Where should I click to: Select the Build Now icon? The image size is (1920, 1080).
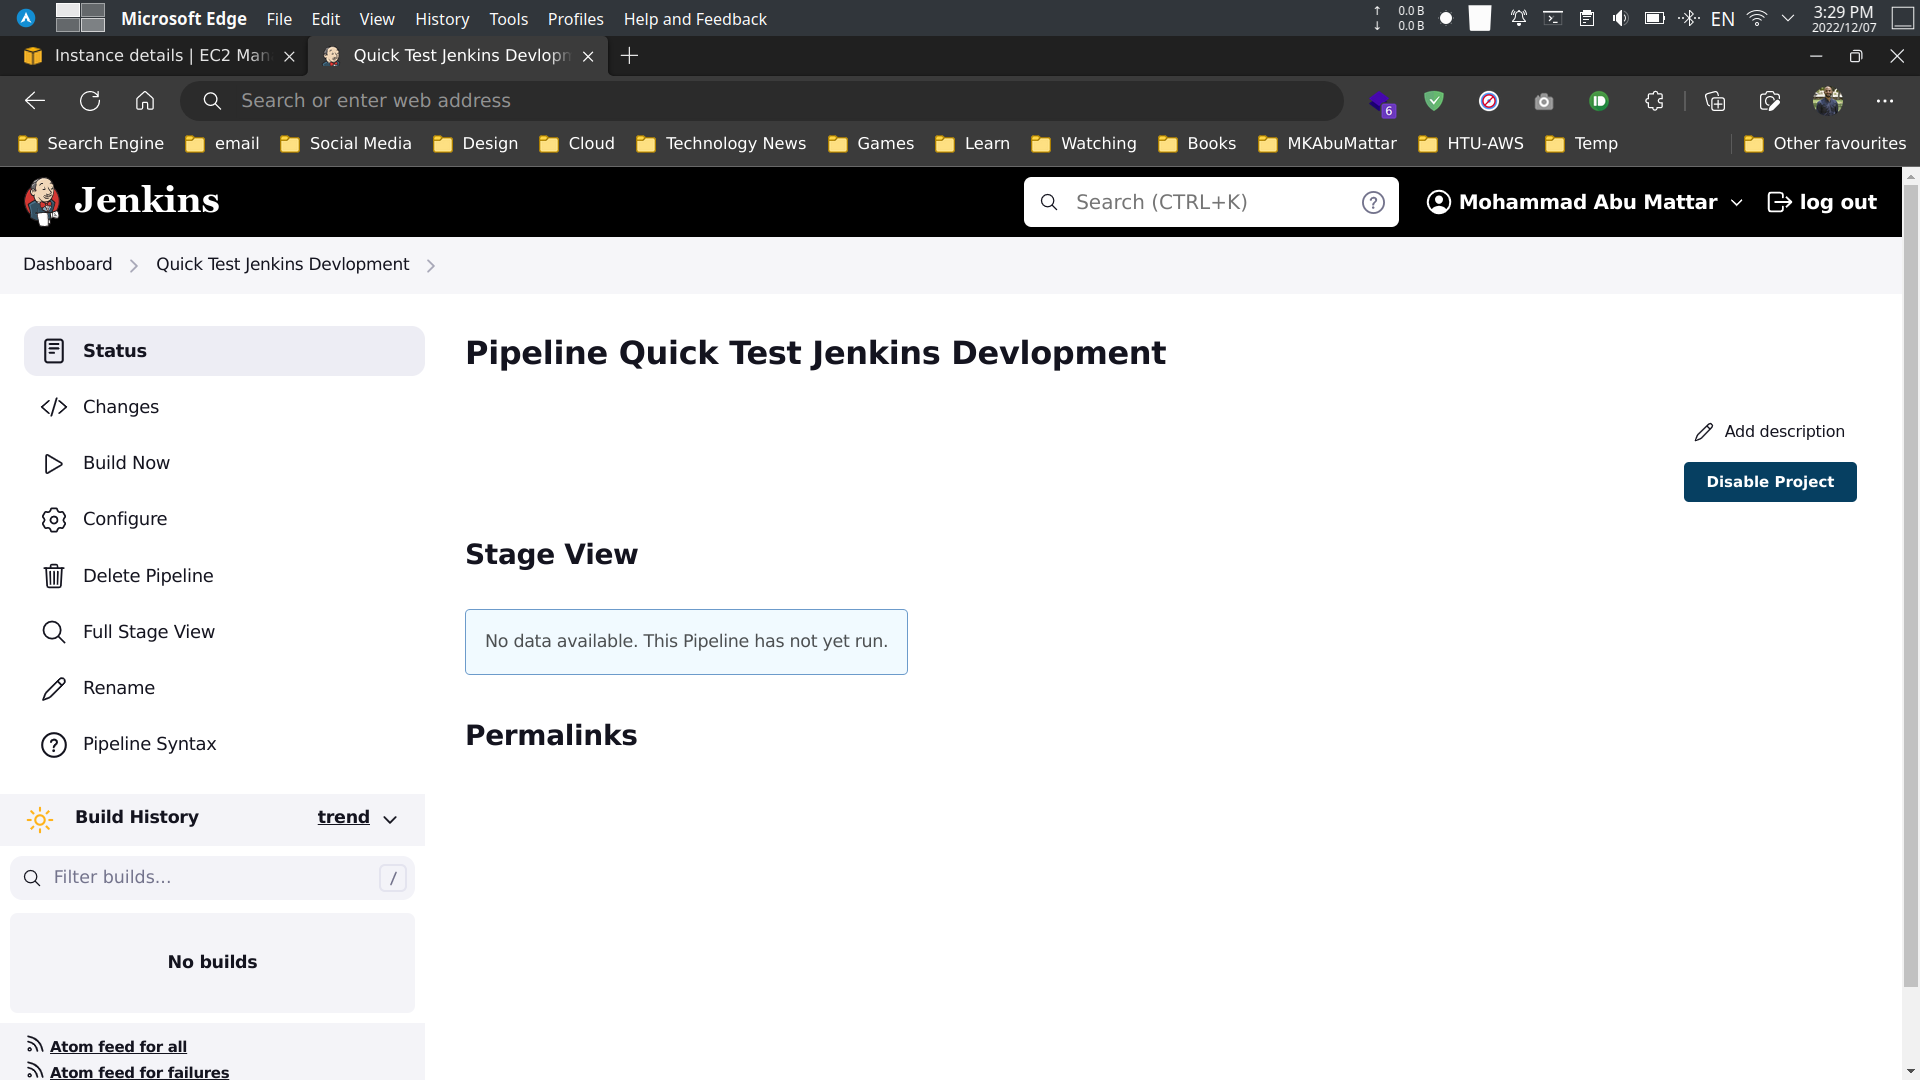53,463
